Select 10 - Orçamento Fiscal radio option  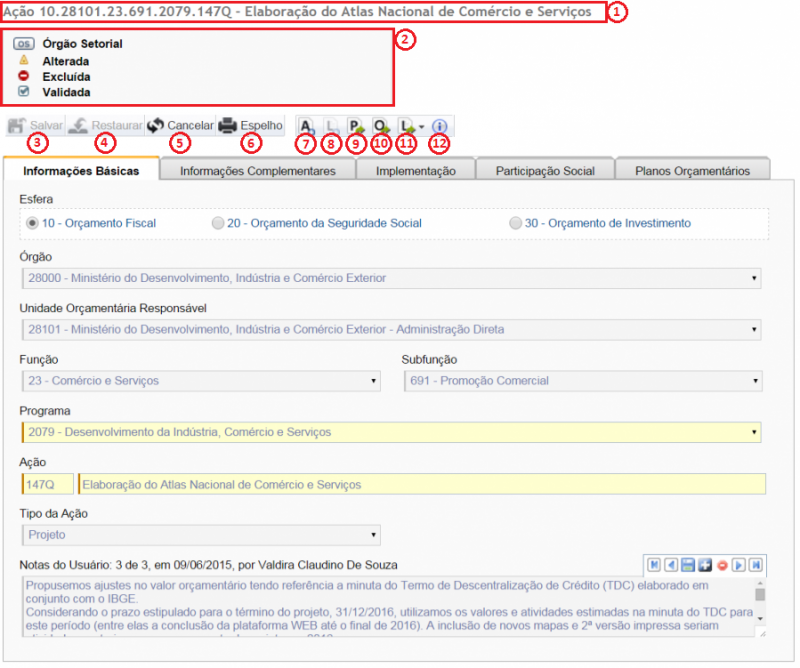point(34,223)
